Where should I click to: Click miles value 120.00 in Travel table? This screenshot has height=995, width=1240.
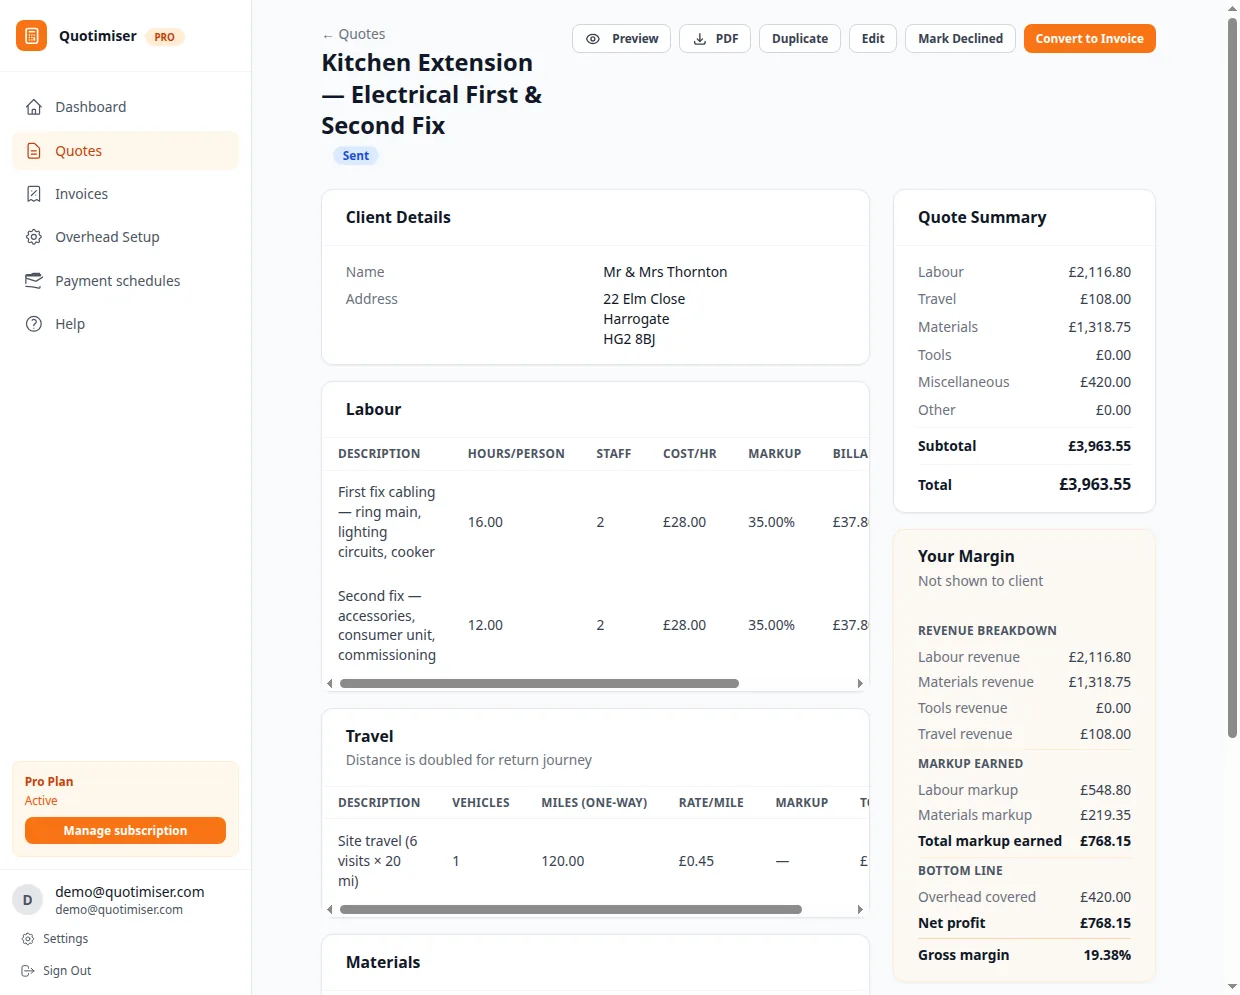[563, 861]
